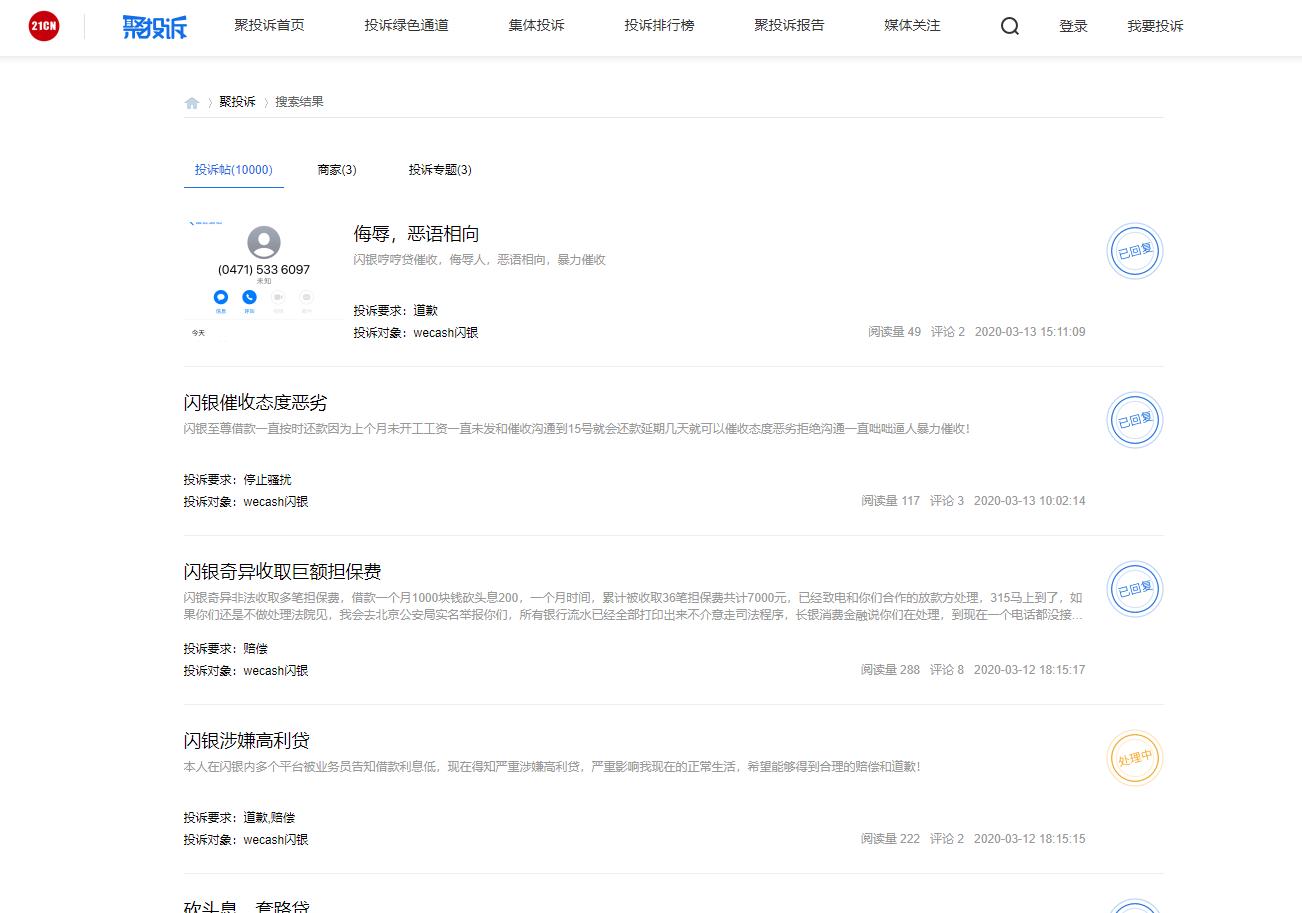Click the 聚投诉 blue site logo
1302x913 pixels.
(155, 27)
